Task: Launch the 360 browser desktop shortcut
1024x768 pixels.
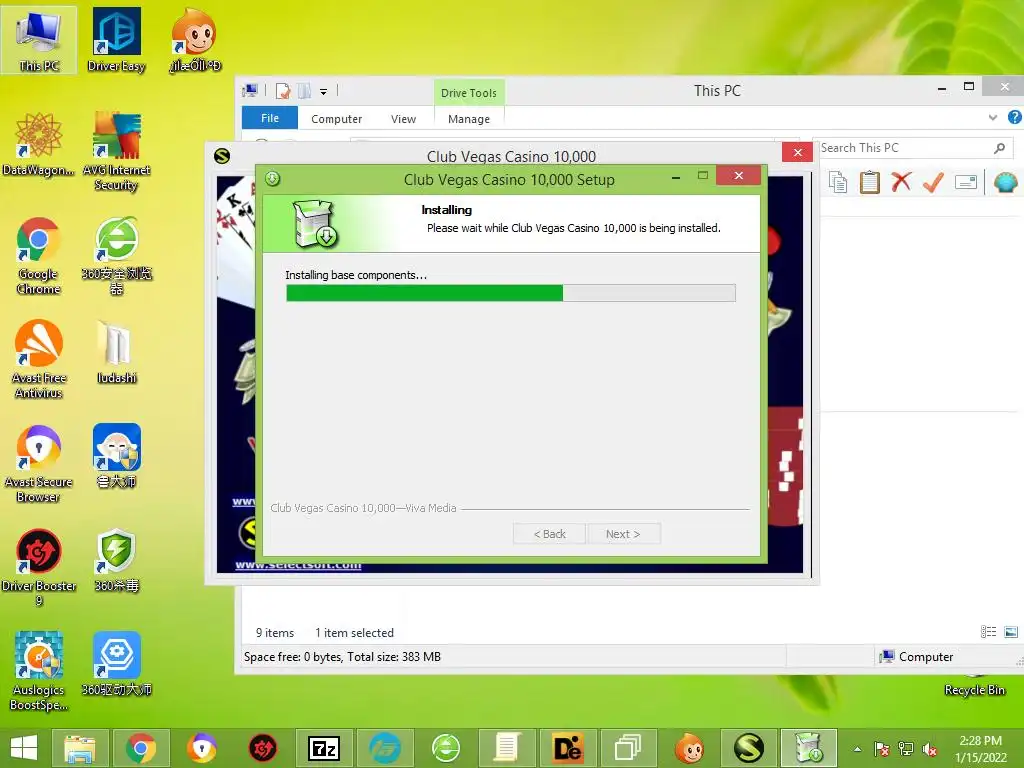Action: pos(116,255)
